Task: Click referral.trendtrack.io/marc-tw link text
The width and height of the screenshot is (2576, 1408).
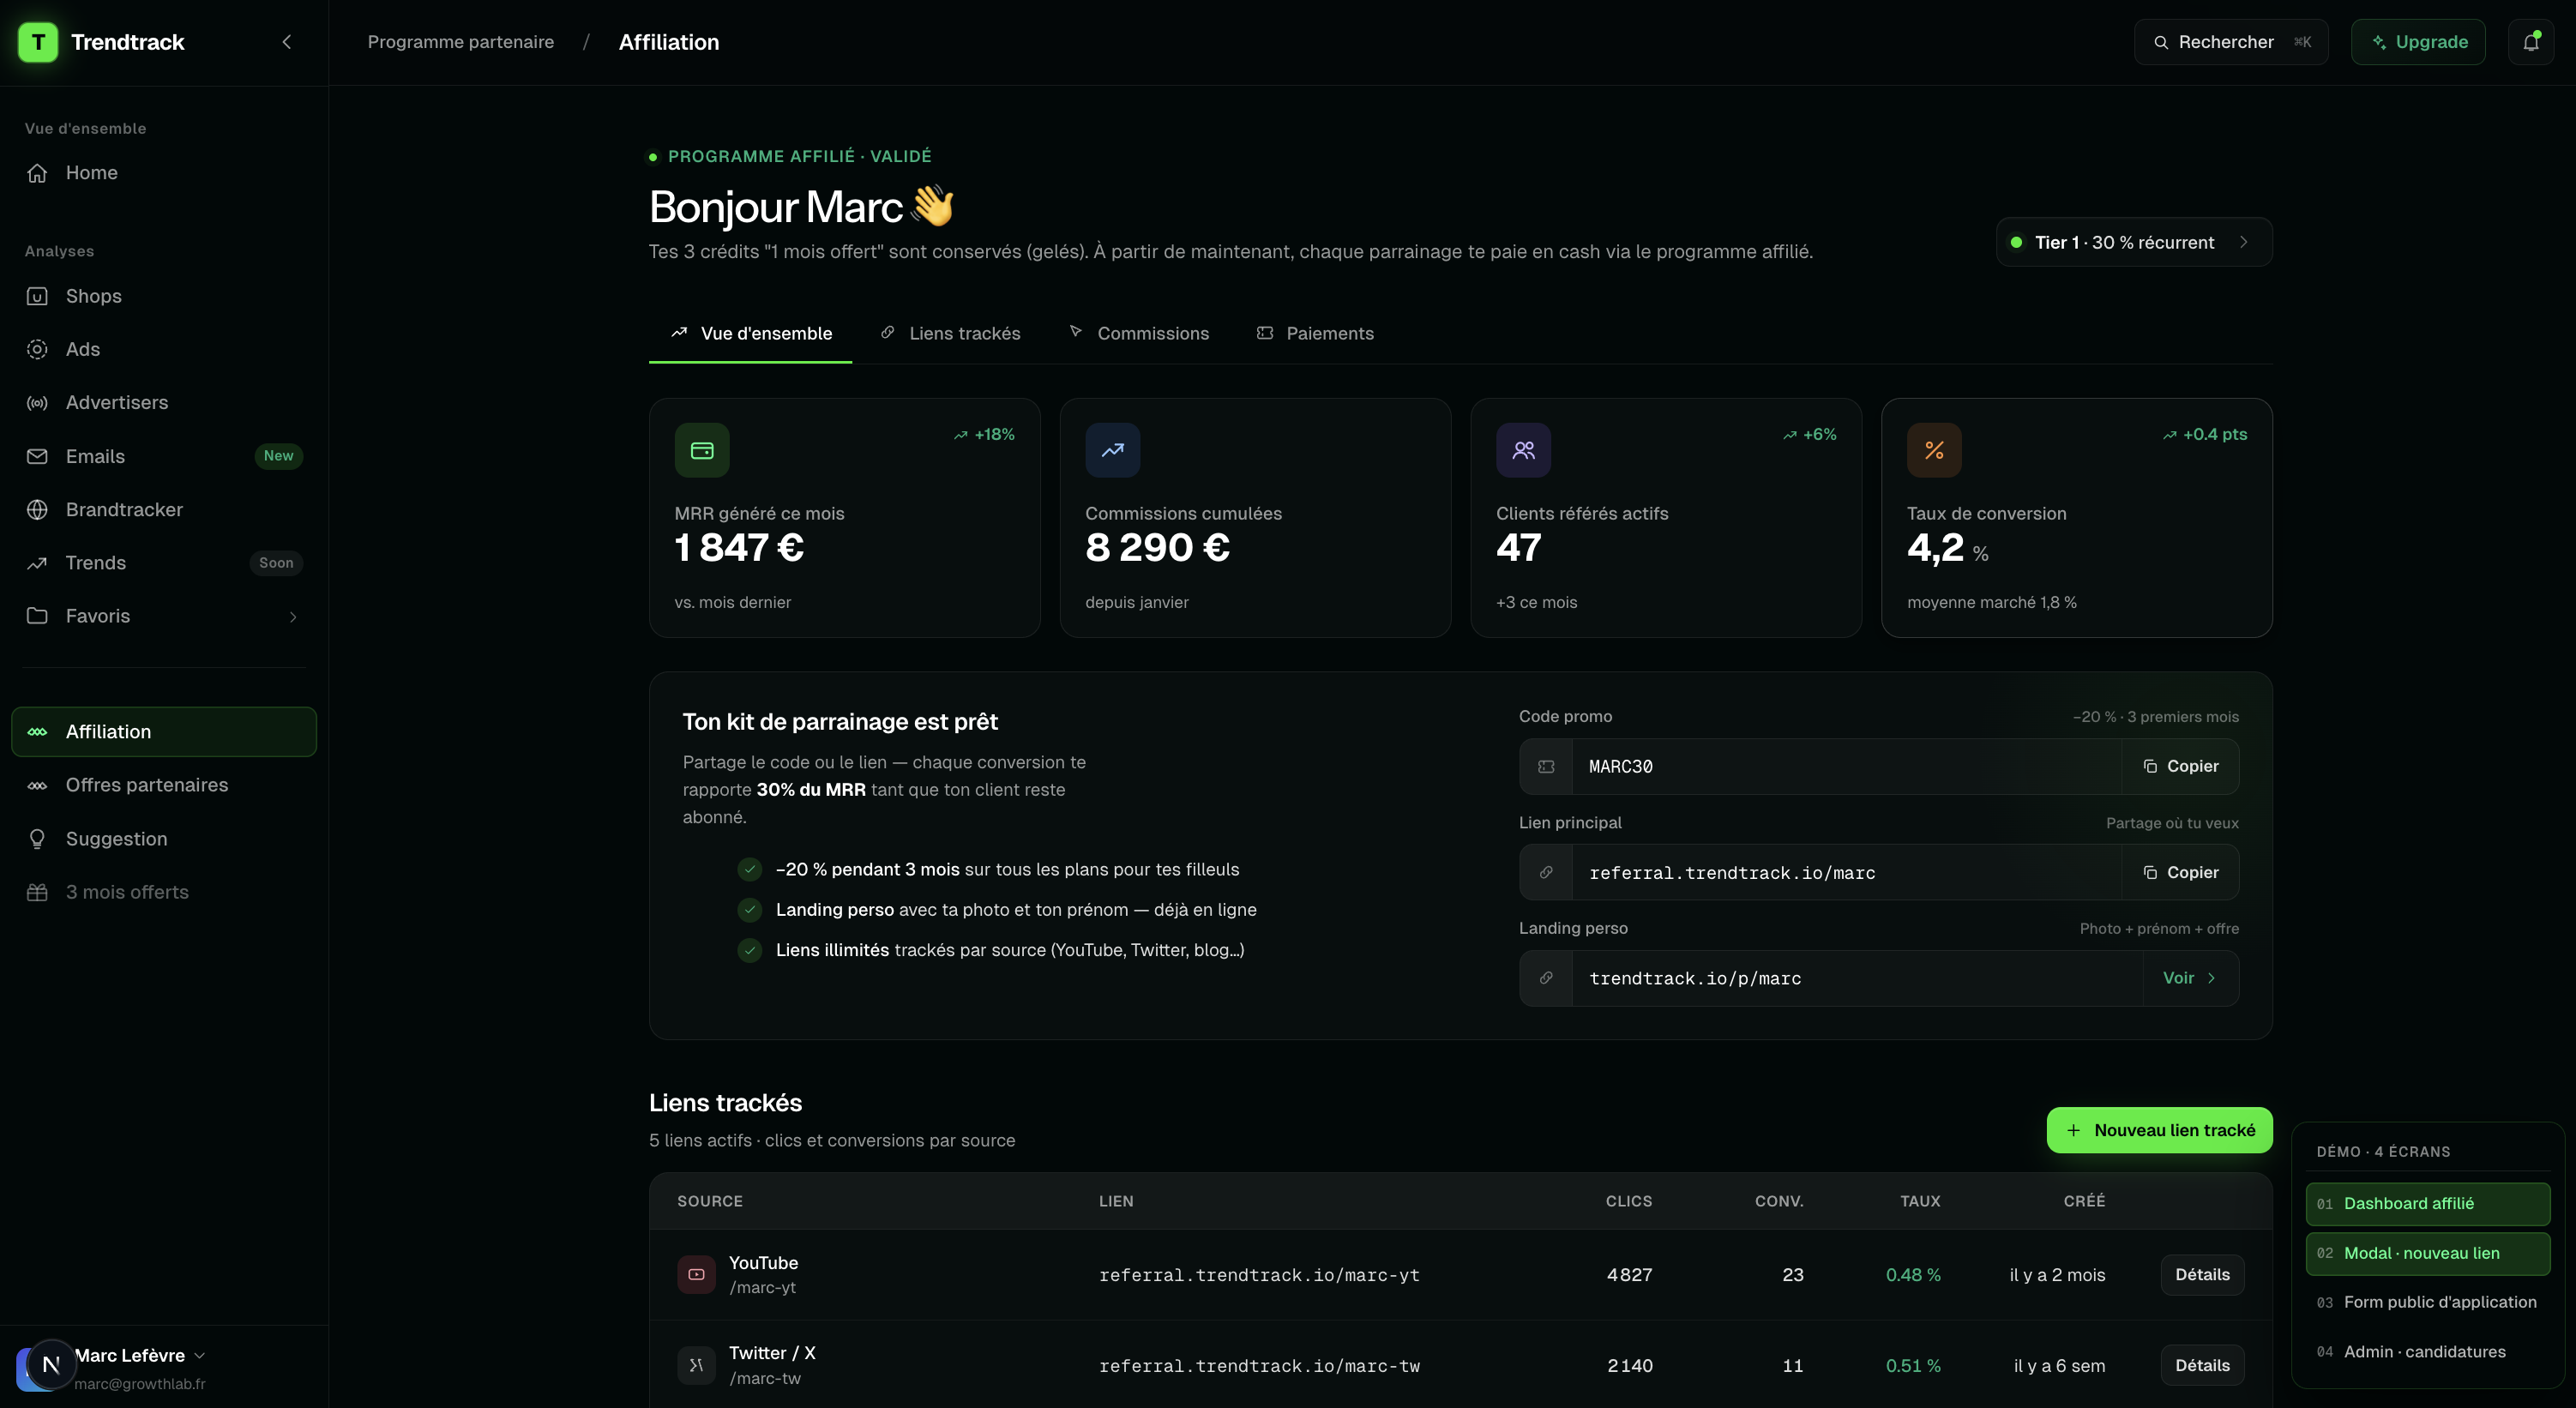Action: coord(1259,1367)
